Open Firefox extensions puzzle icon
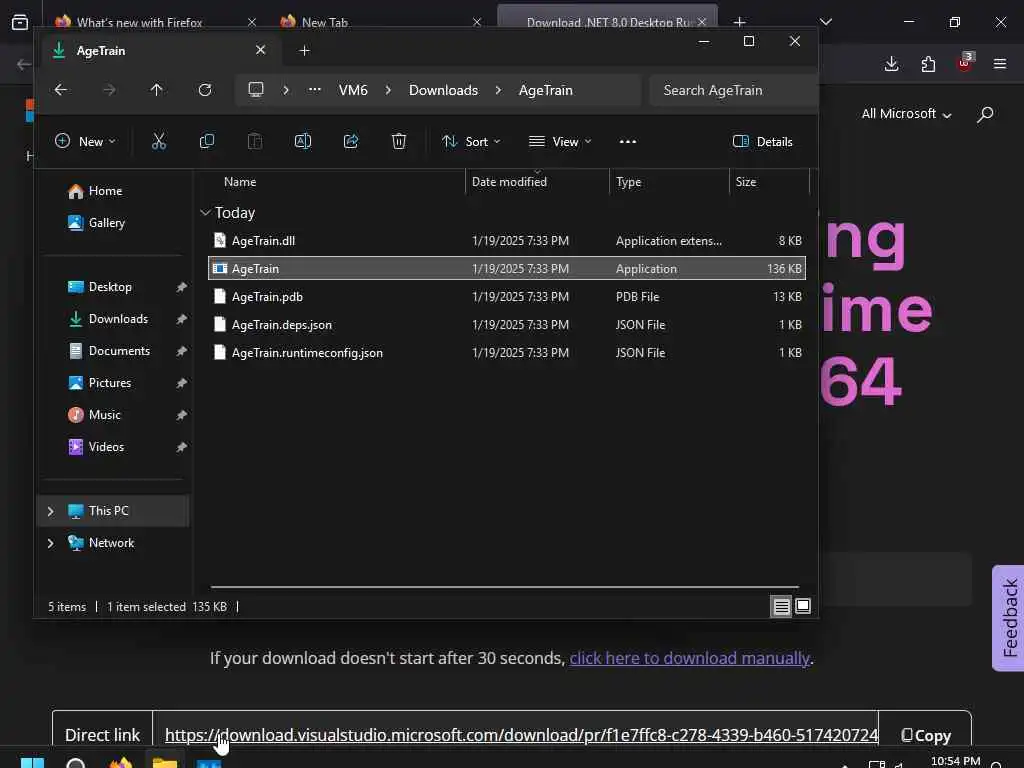The image size is (1024, 768). (928, 63)
